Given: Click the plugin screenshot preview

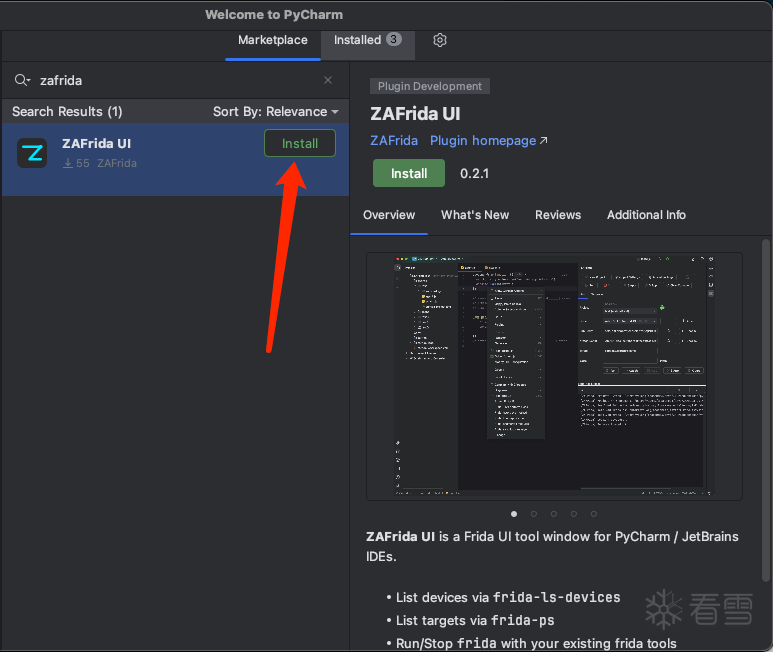Looking at the screenshot, I should pos(554,376).
